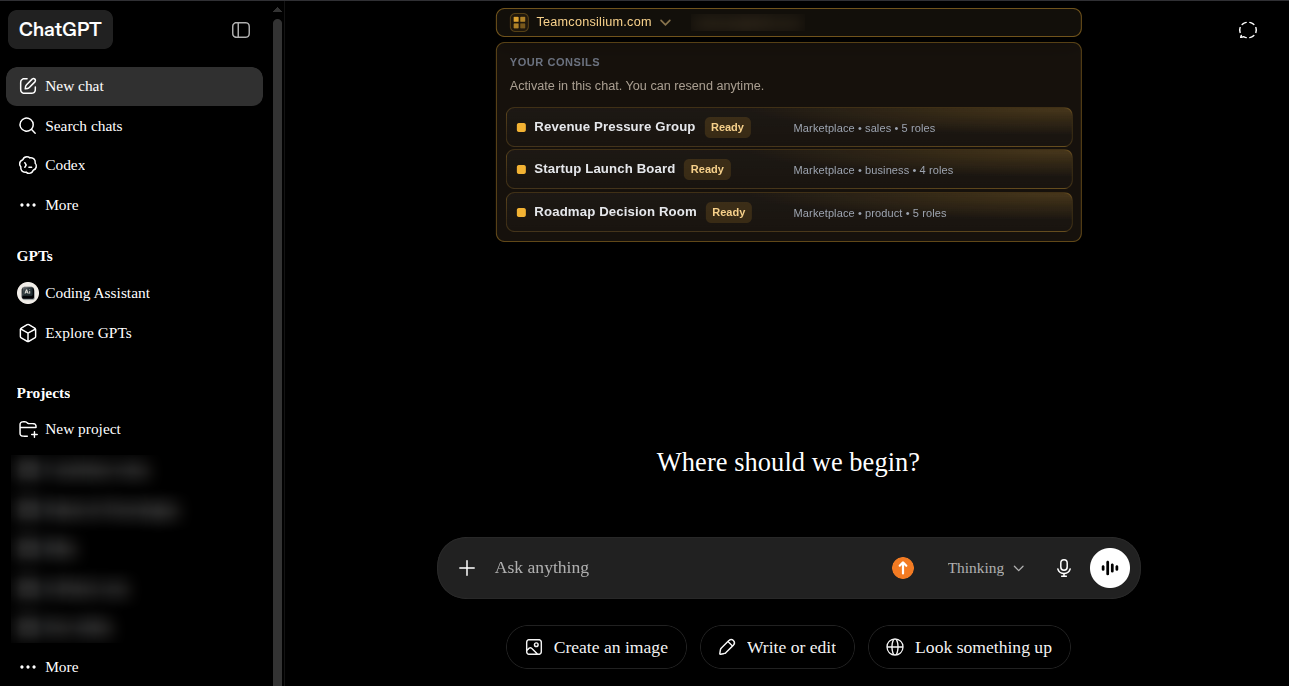The width and height of the screenshot is (1289, 686).
Task: Click Ready badge of Roadmap Decision Room
Action: [728, 212]
